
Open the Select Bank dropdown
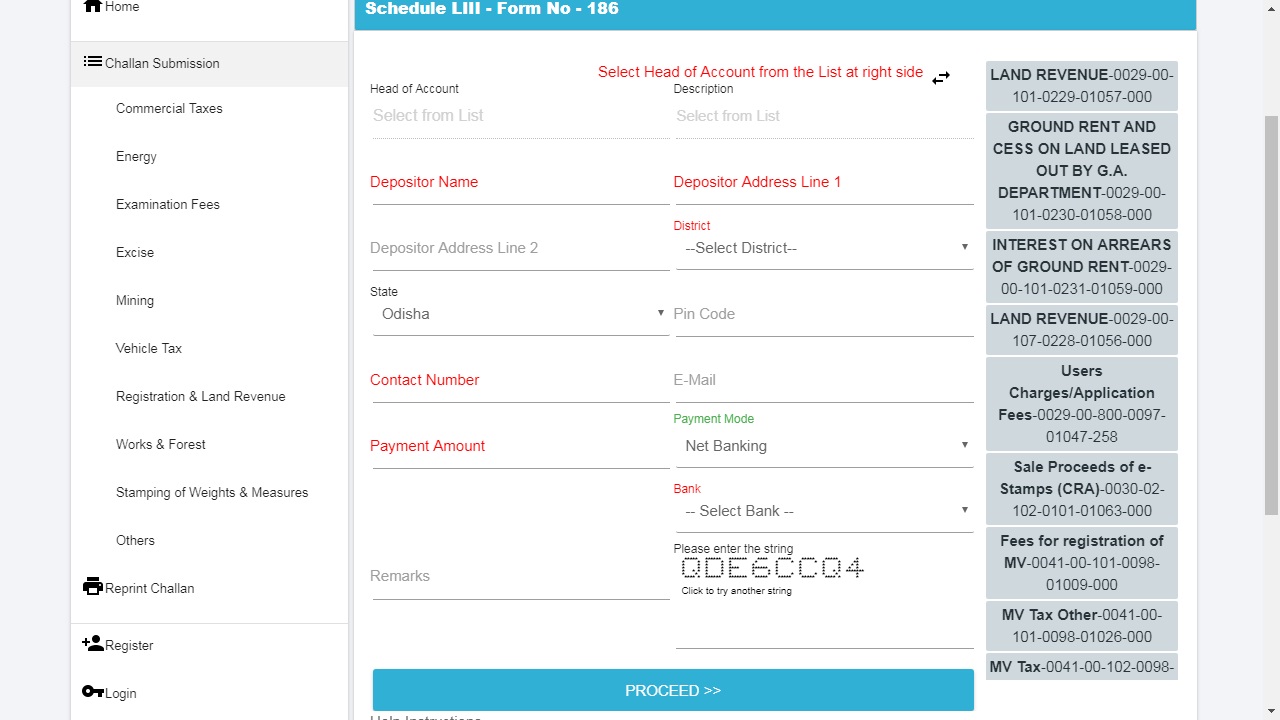pyautogui.click(x=824, y=511)
